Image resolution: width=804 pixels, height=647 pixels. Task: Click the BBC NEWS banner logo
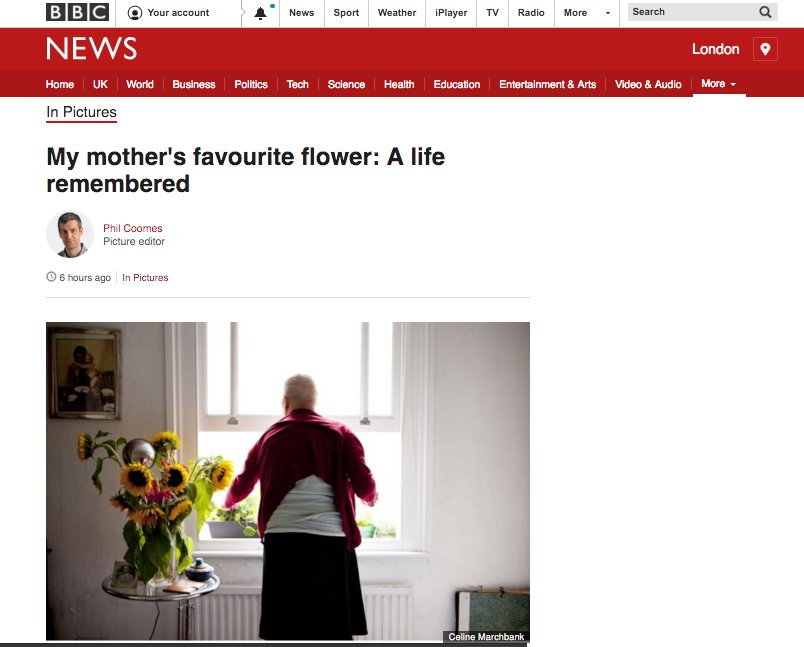coord(92,49)
